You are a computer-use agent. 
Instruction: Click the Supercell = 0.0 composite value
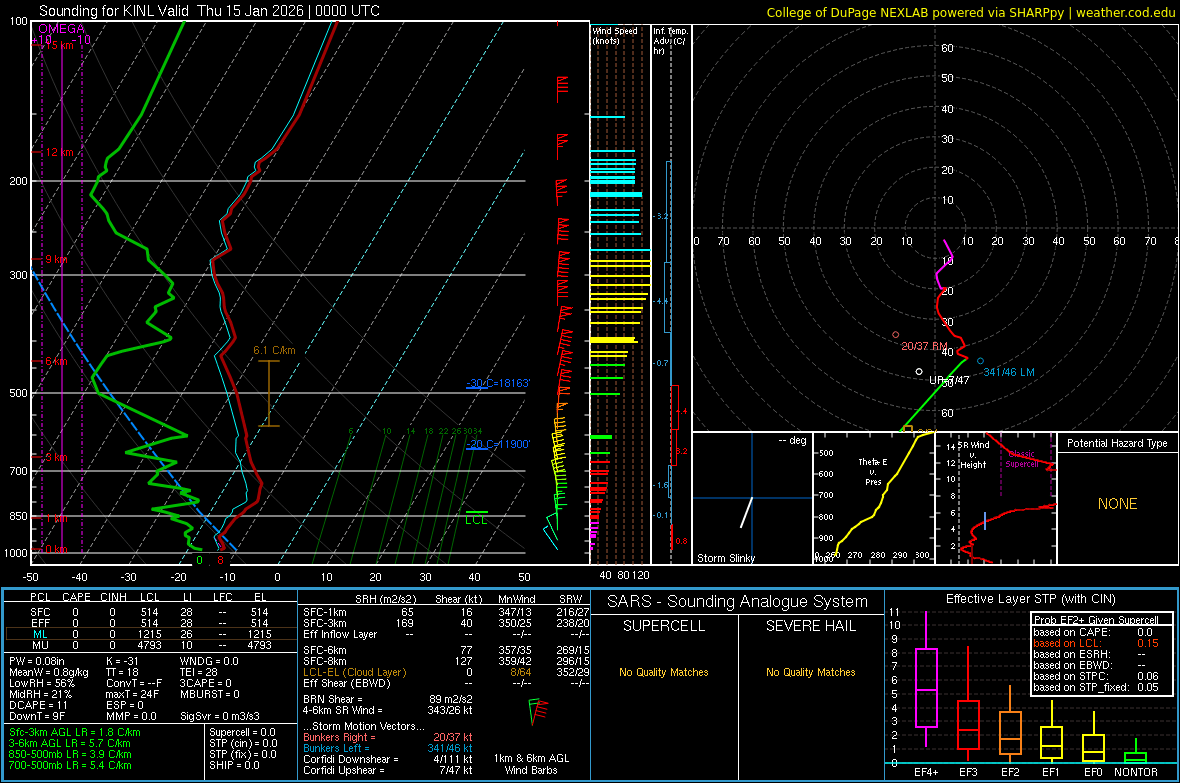(242, 732)
